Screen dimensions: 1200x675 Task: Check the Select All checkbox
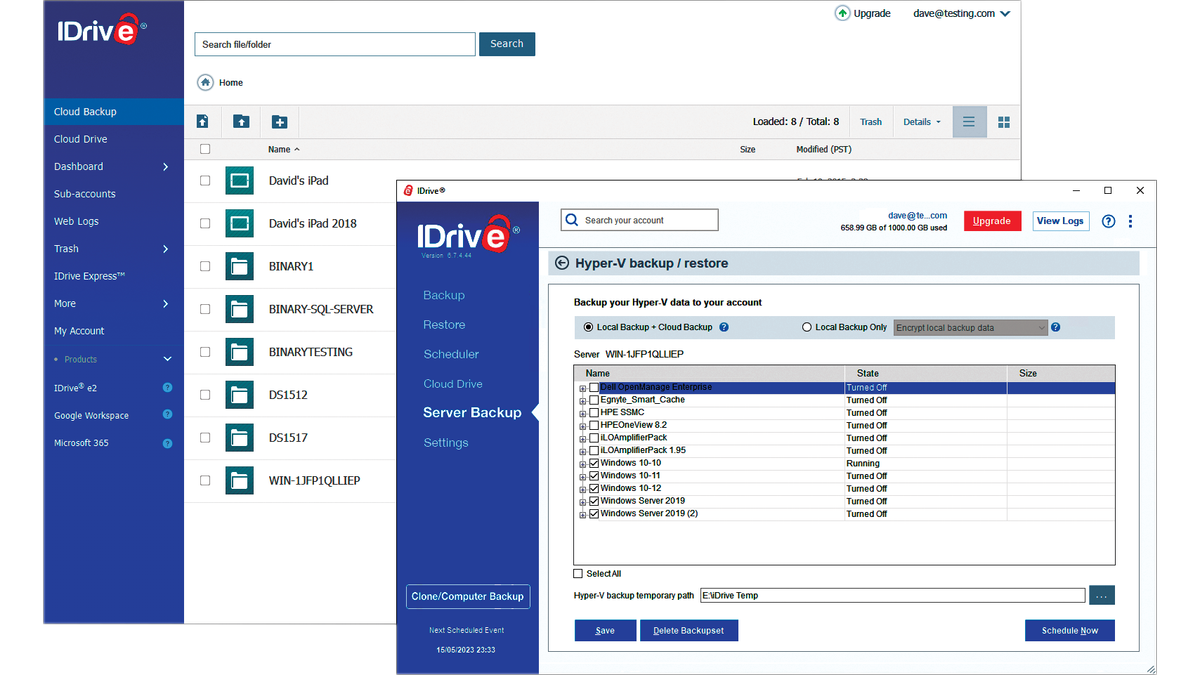point(577,573)
